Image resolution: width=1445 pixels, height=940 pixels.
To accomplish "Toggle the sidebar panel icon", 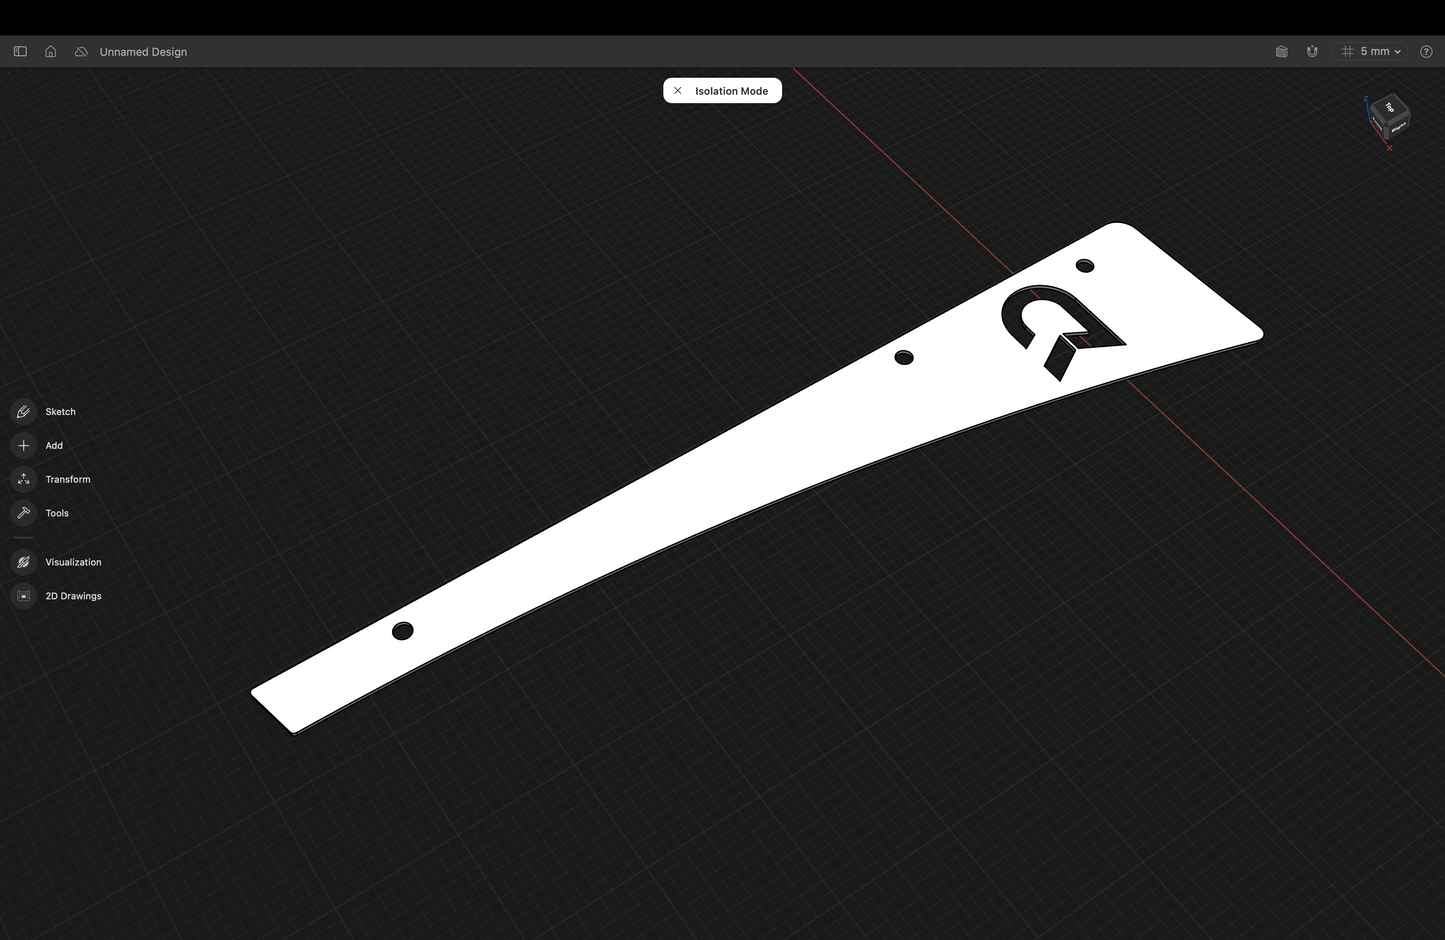I will pyautogui.click(x=20, y=51).
